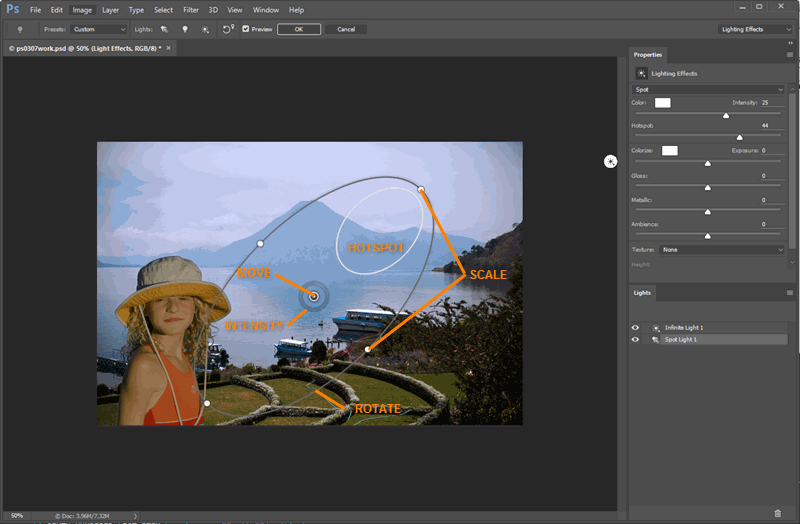Click Properties panel scroll down arrow
The height and width of the screenshot is (524, 800).
tap(792, 262)
